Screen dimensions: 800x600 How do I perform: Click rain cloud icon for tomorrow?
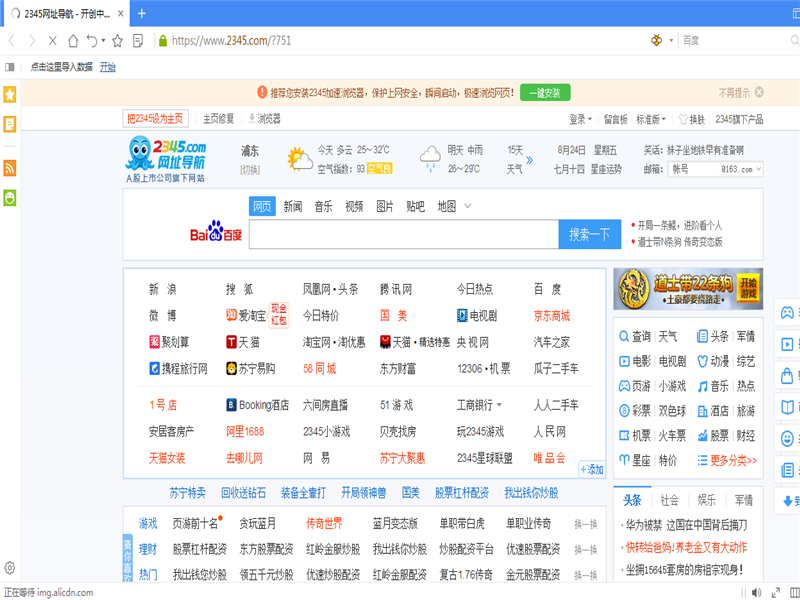pos(430,159)
